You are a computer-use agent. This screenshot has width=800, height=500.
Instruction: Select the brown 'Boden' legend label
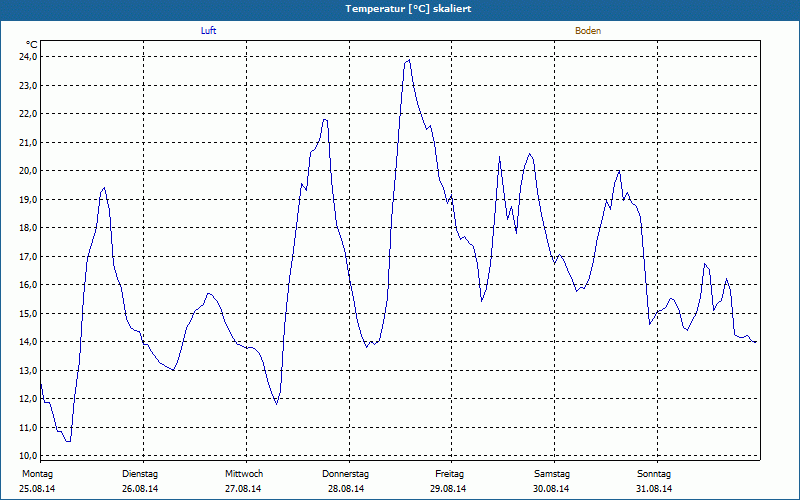tap(588, 31)
